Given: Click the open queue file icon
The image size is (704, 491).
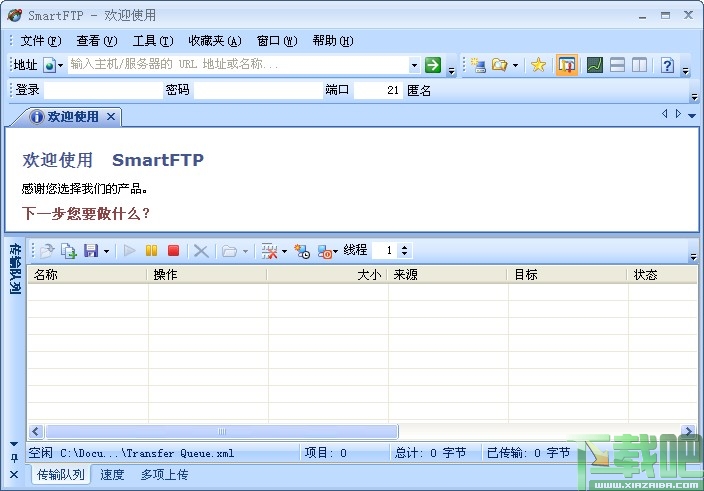Looking at the screenshot, I should pos(47,251).
